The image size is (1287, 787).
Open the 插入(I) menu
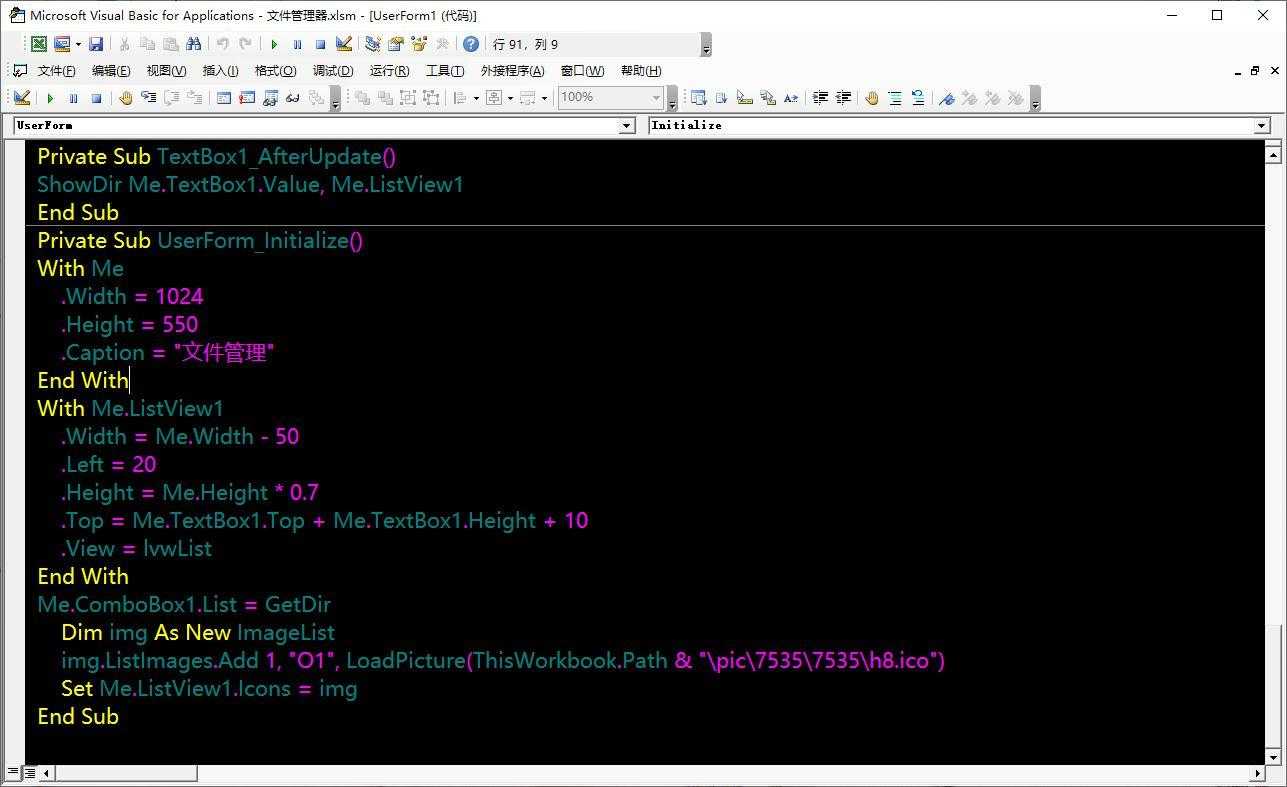220,71
